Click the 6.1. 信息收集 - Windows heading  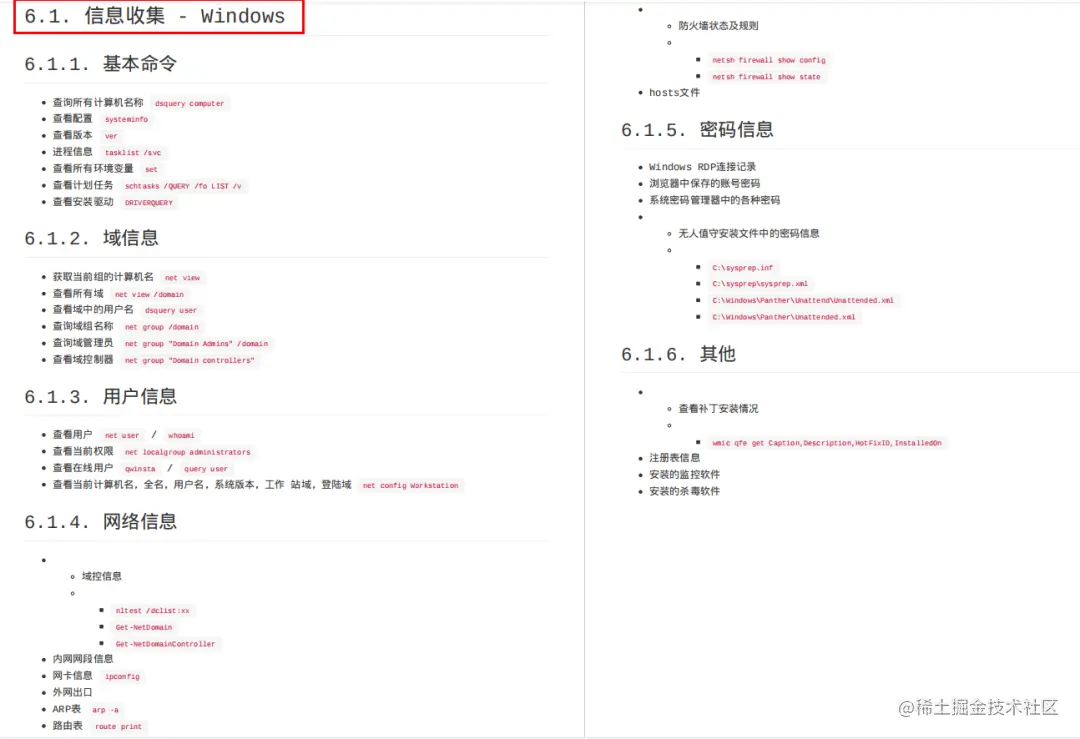tap(155, 16)
